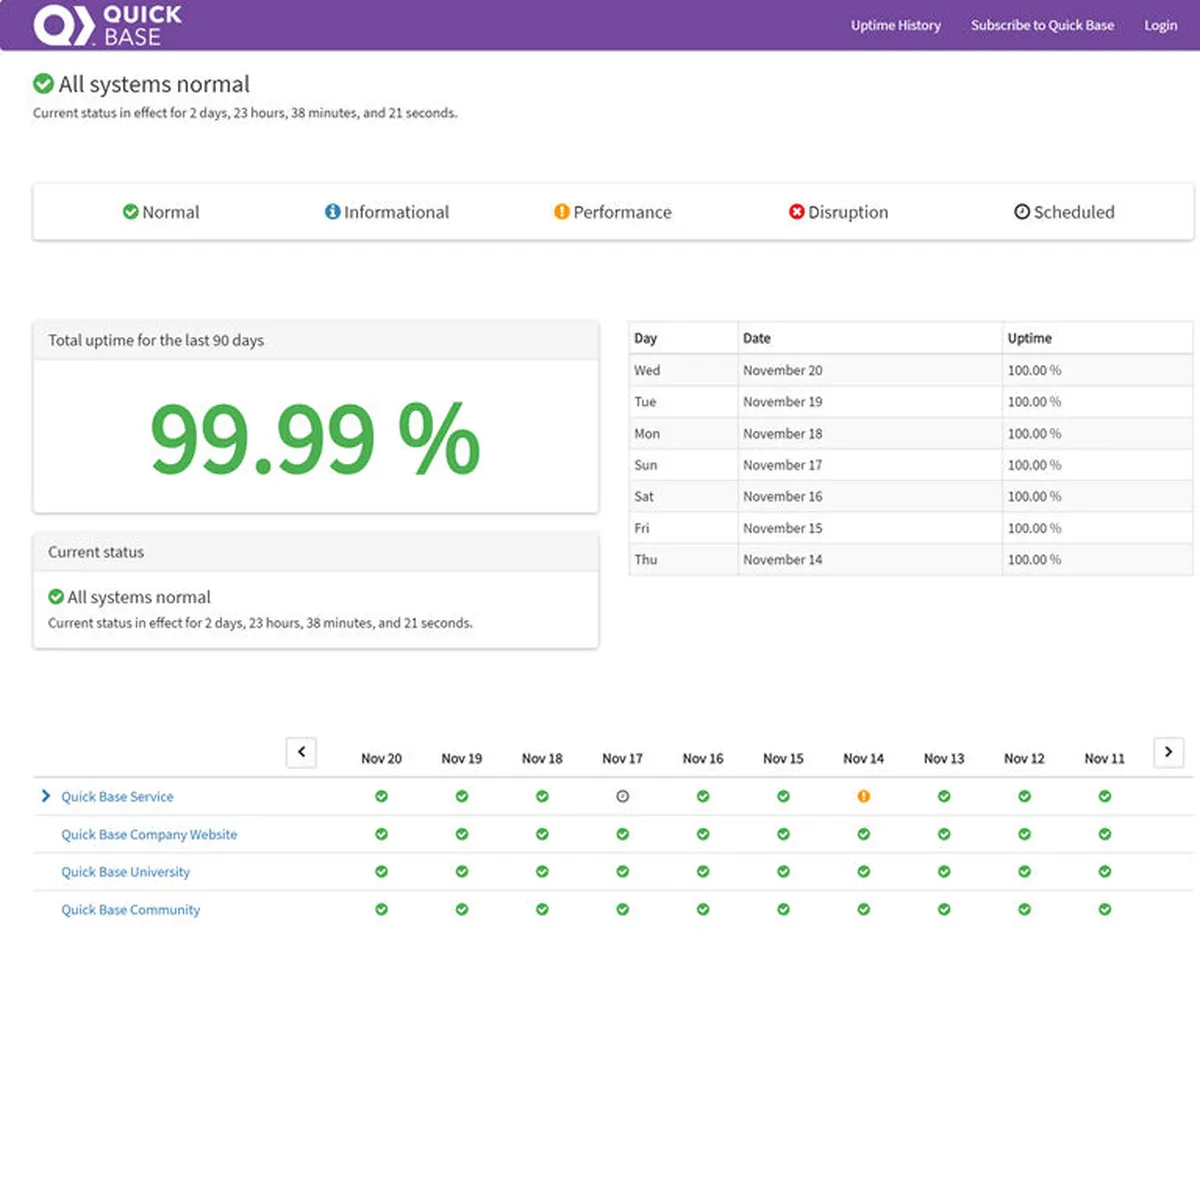Click the scheduled clock icon on Nov 17
1200x1200 pixels.
tap(622, 796)
